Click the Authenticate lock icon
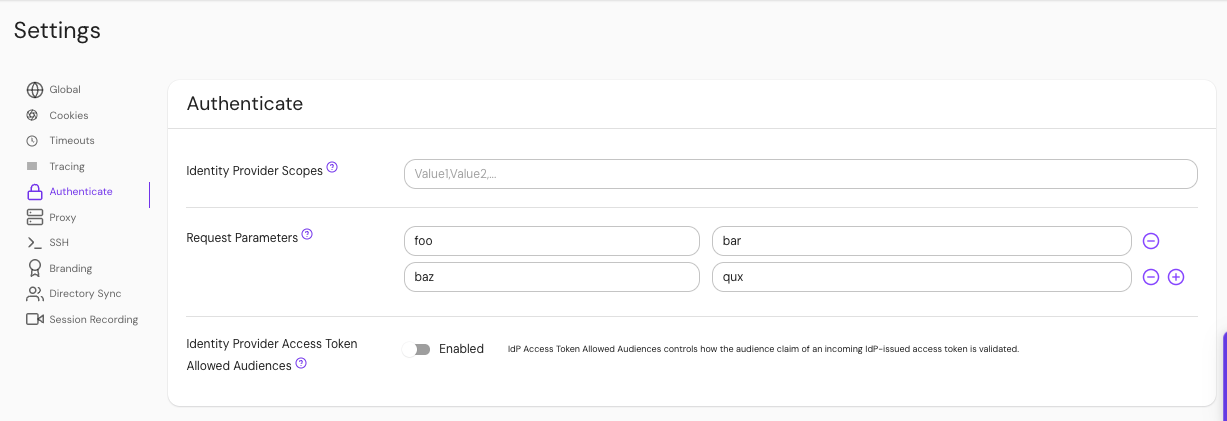 pos(35,192)
